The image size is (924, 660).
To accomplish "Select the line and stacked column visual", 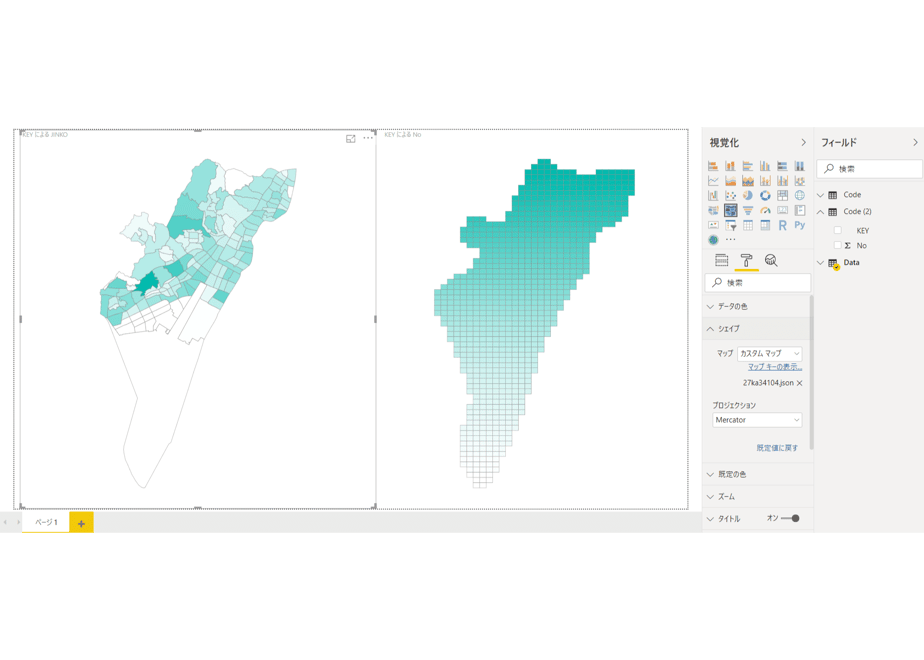I will click(765, 181).
